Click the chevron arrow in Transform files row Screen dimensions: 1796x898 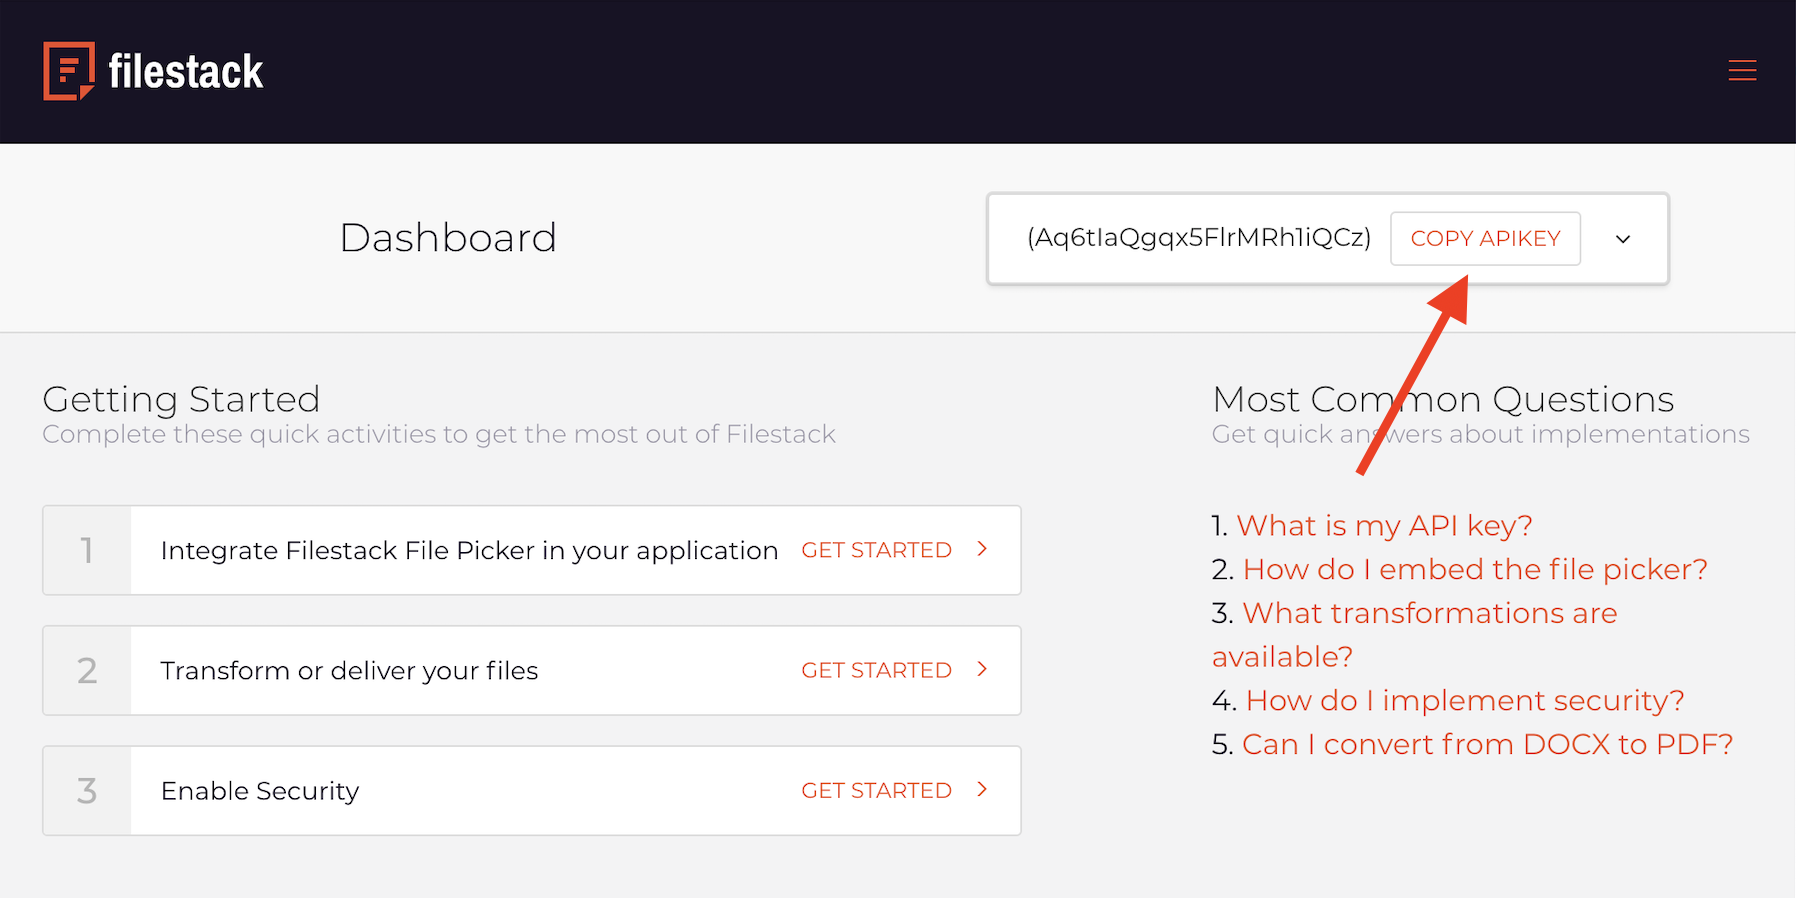[x=982, y=669]
